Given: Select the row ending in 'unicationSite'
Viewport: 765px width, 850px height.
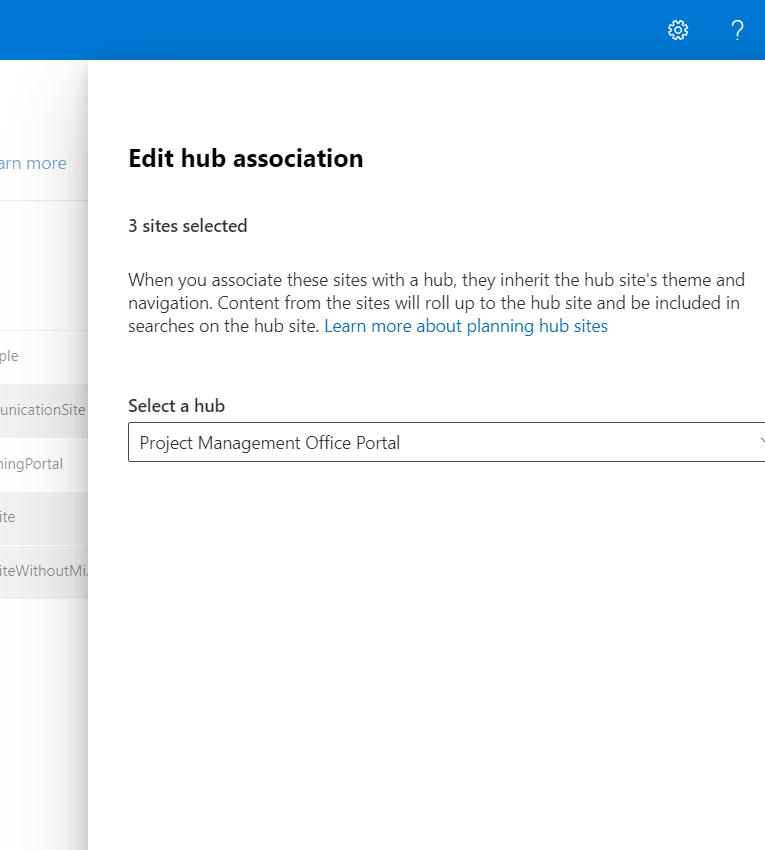Looking at the screenshot, I should (x=44, y=410).
